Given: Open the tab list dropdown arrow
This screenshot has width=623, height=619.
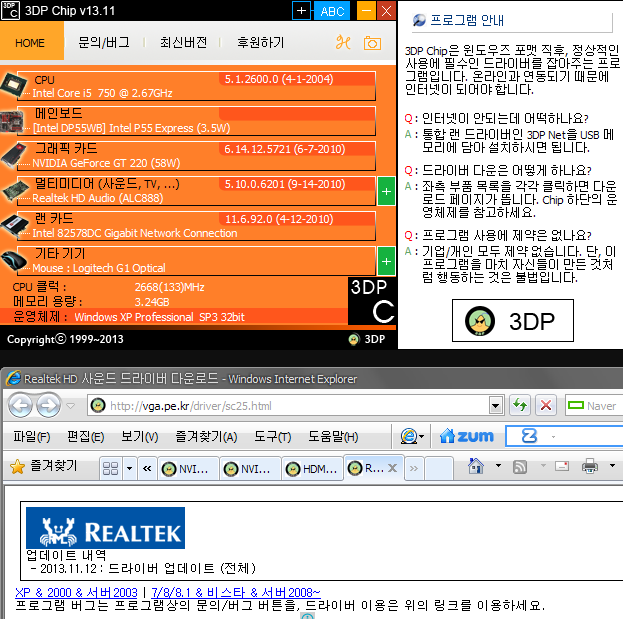Looking at the screenshot, I should click(129, 468).
